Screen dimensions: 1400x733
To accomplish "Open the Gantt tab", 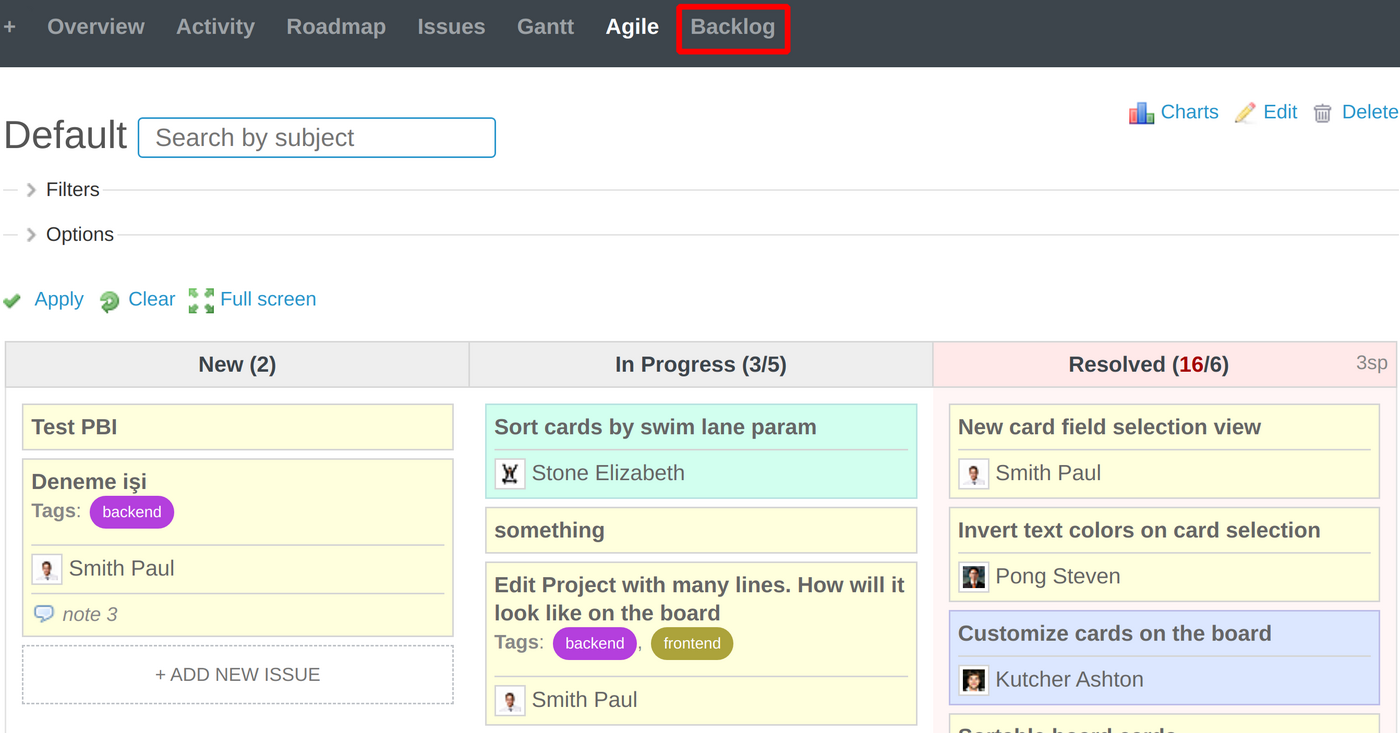I will pos(545,27).
